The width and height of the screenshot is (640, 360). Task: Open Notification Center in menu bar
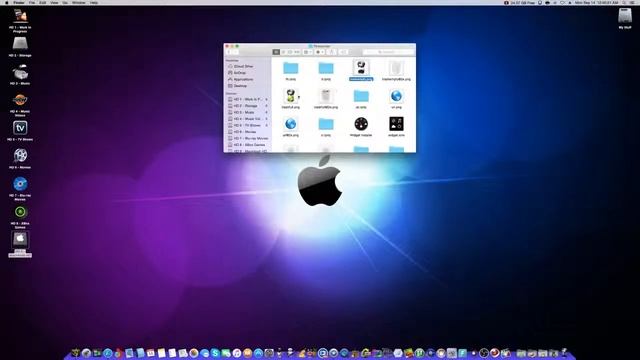633,2
